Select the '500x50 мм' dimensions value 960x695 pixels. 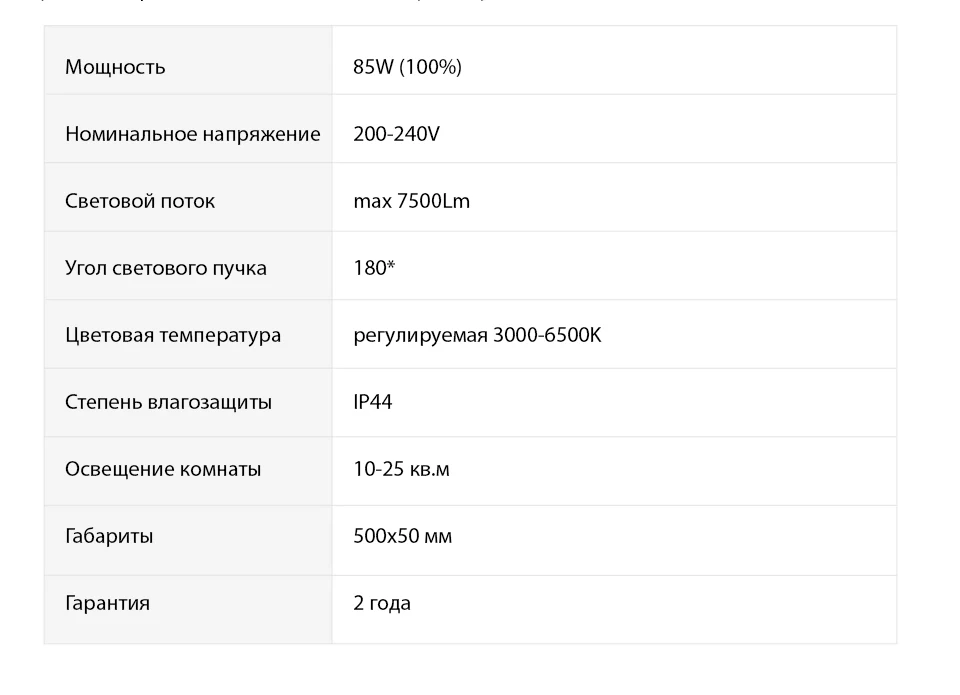(x=402, y=536)
